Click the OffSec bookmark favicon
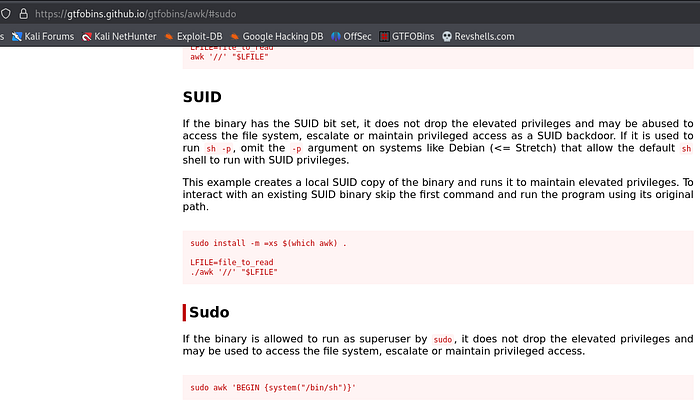 tap(336, 37)
